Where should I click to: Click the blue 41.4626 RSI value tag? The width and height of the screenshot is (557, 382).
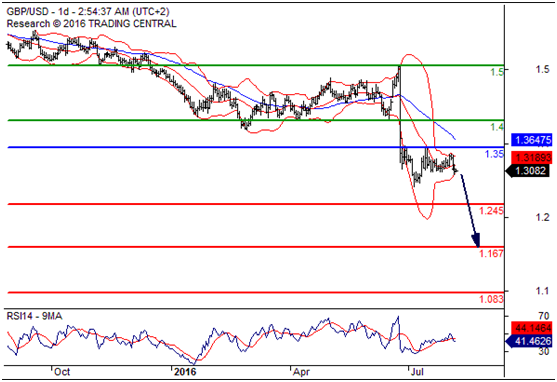(529, 341)
